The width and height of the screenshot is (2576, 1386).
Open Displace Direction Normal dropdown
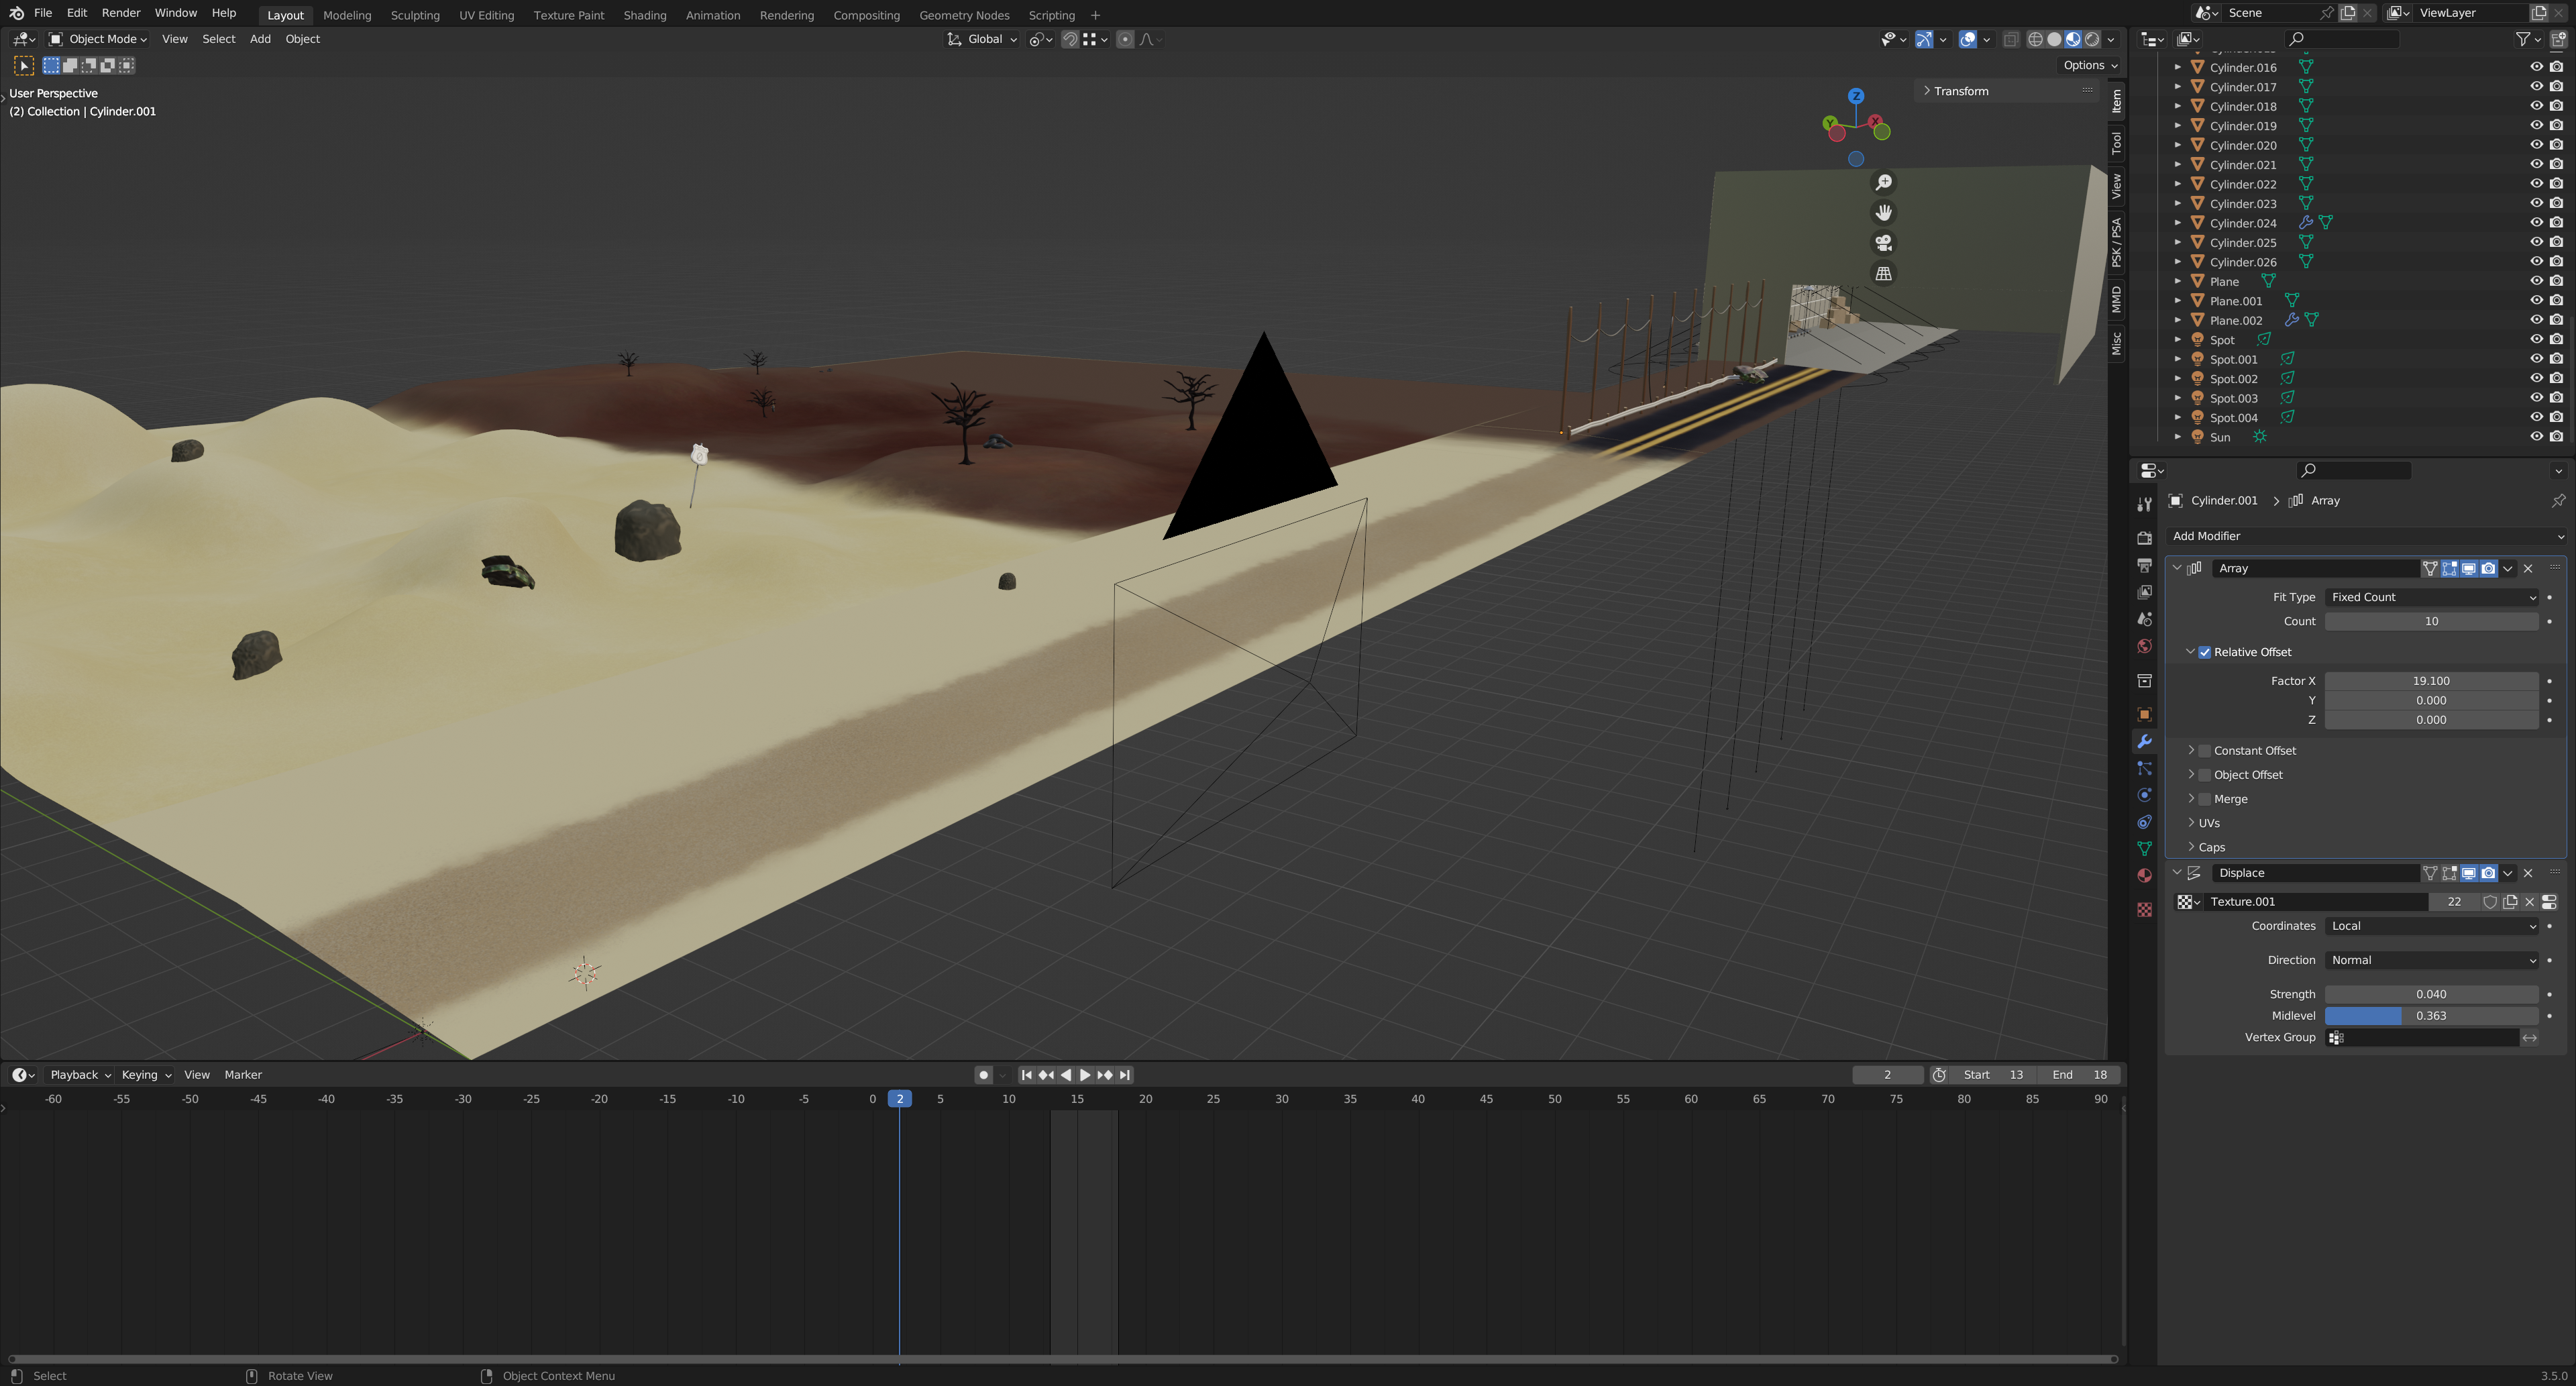tap(2431, 960)
